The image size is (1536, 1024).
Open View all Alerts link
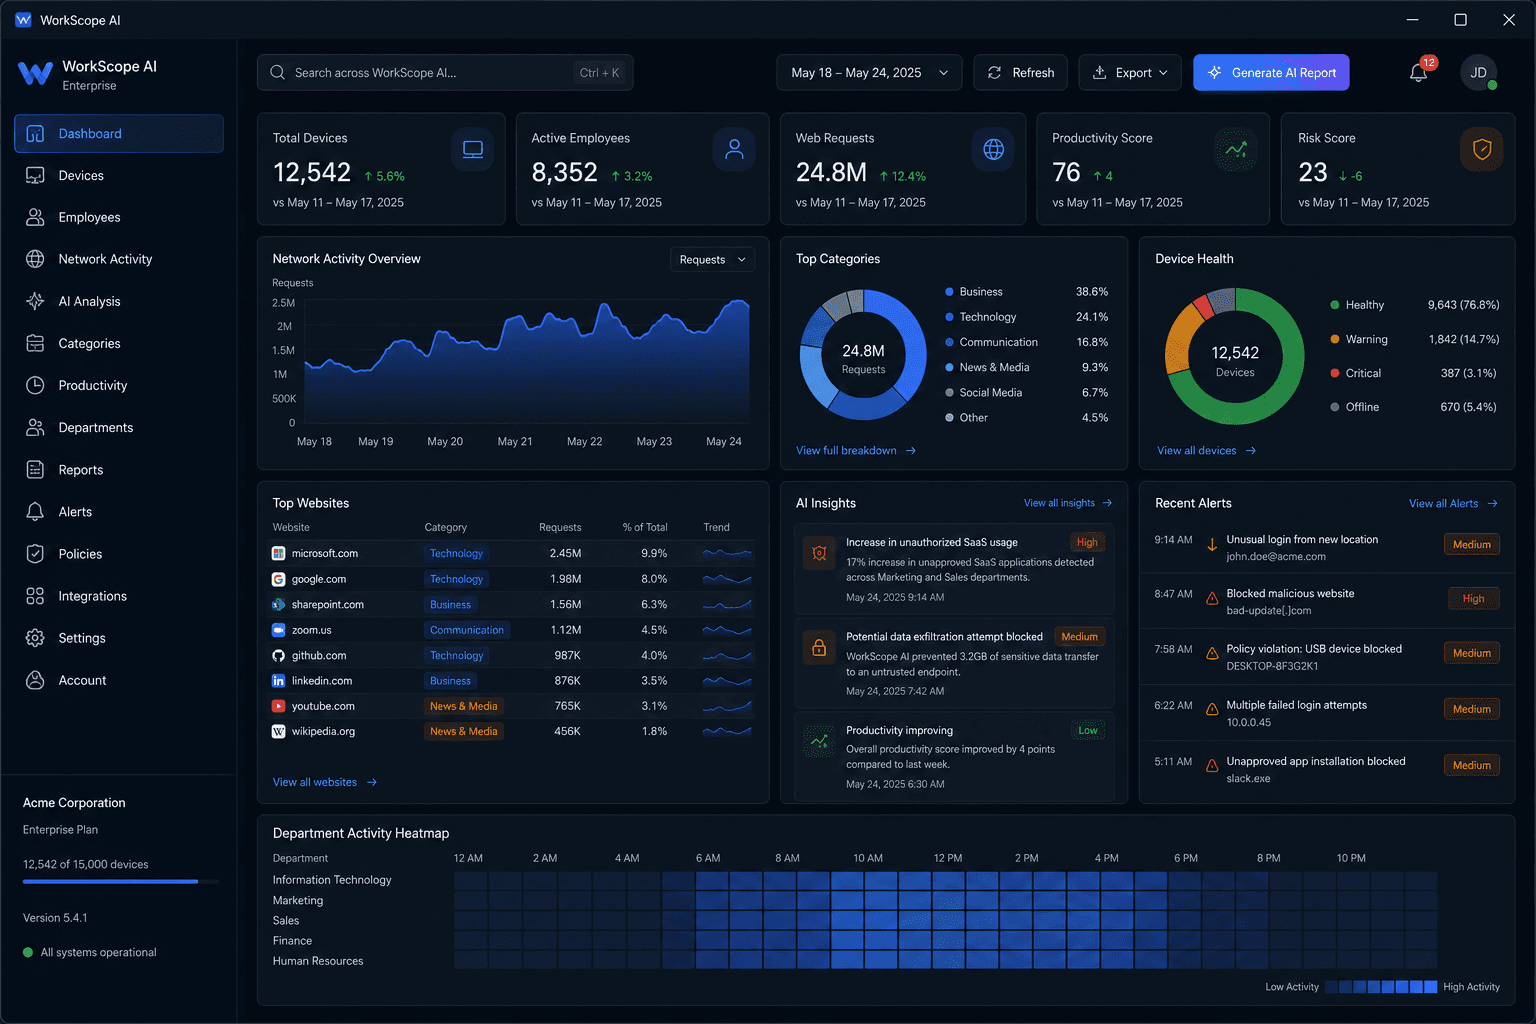tap(1453, 504)
